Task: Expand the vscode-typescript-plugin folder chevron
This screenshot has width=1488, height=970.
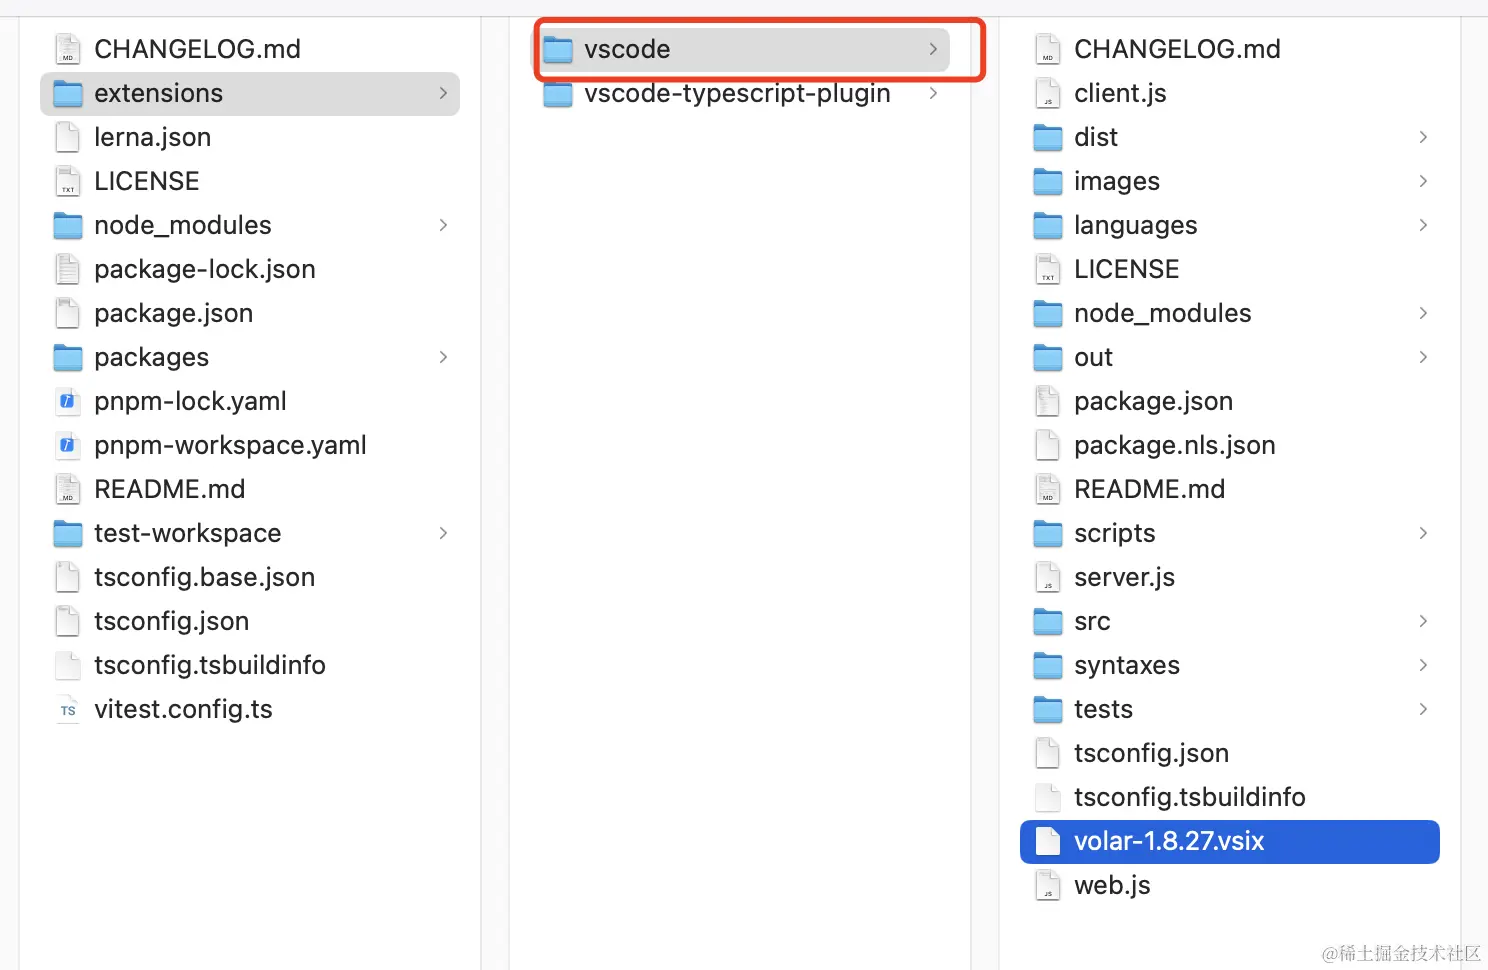Action: 933,93
